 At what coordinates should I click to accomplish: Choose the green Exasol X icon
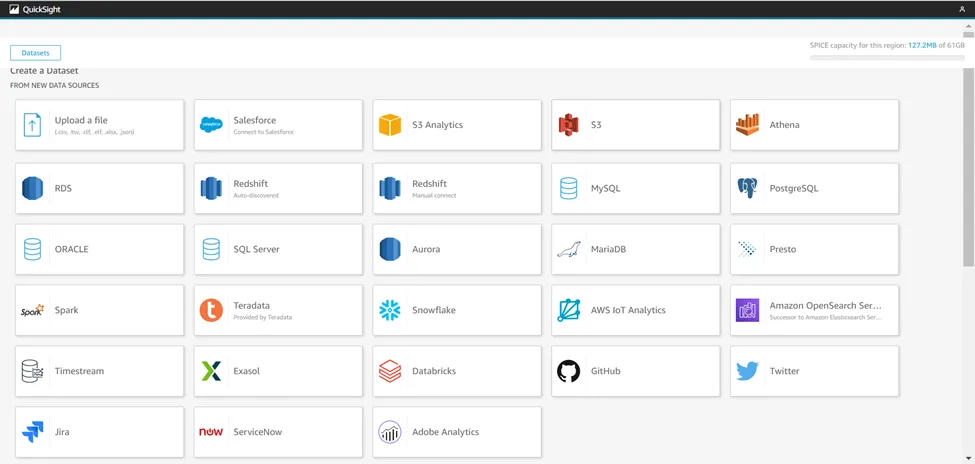point(211,371)
